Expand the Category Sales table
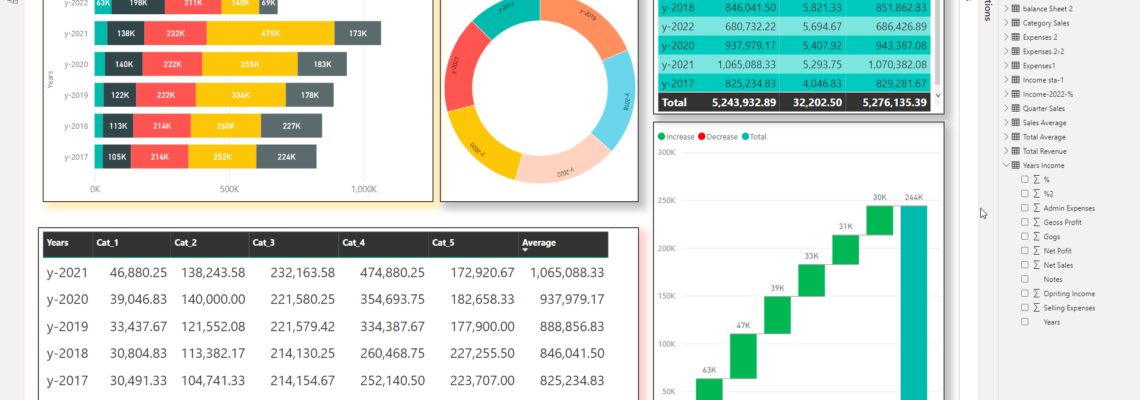 [1007, 23]
